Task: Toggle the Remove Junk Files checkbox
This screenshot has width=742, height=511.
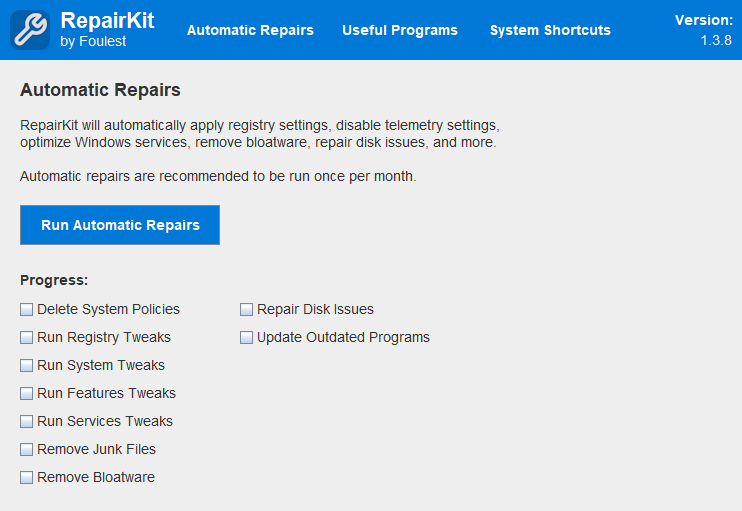Action: tap(26, 449)
